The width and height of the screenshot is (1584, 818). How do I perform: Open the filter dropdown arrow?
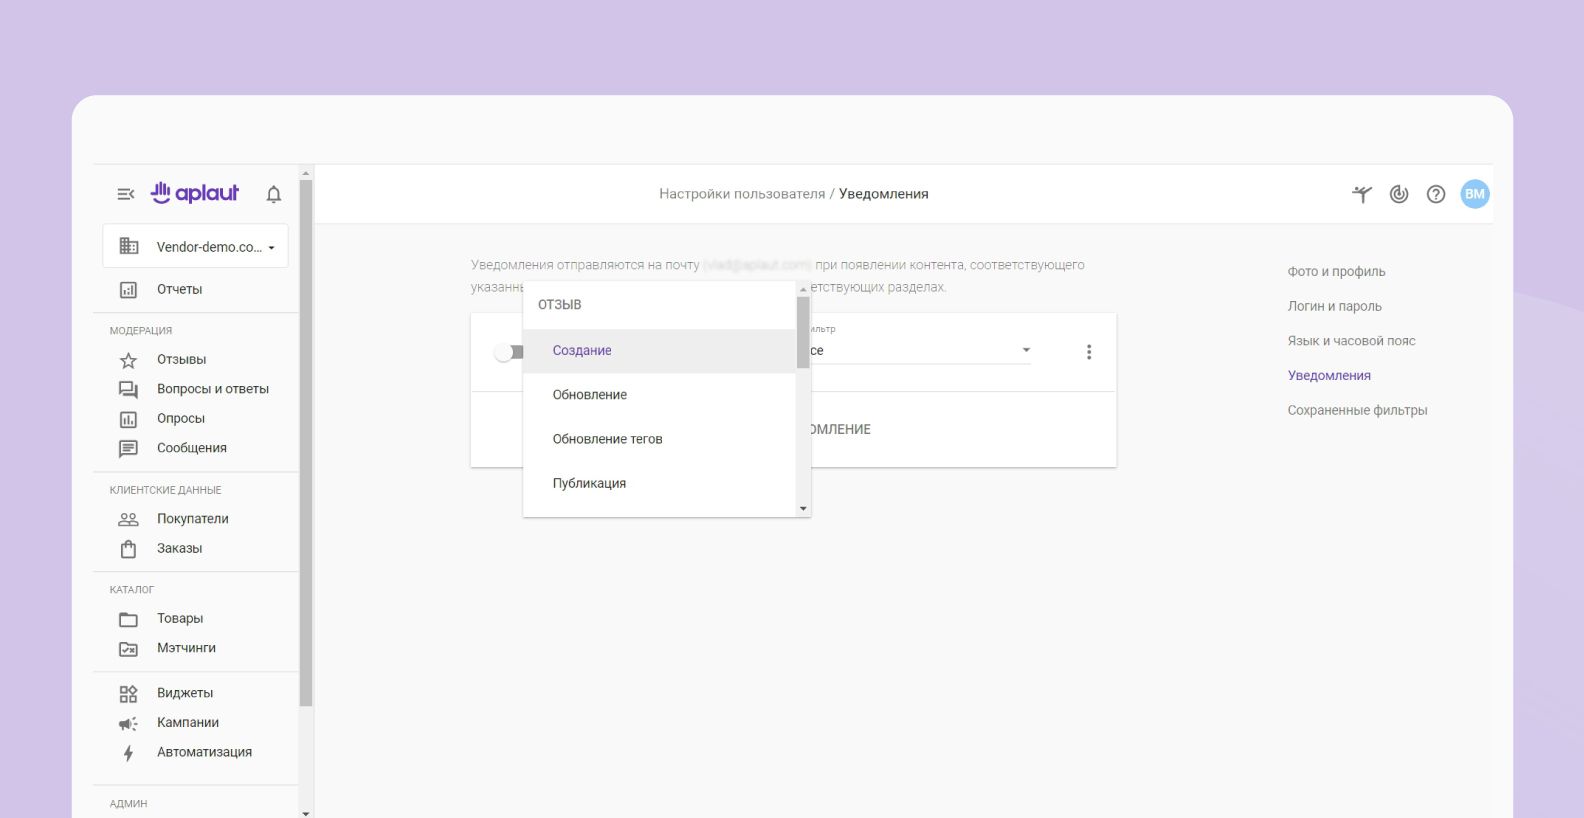point(1025,350)
